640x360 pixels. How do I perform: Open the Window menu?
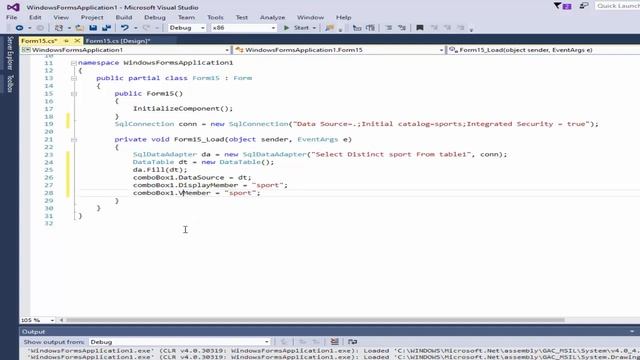pyautogui.click(x=310, y=17)
